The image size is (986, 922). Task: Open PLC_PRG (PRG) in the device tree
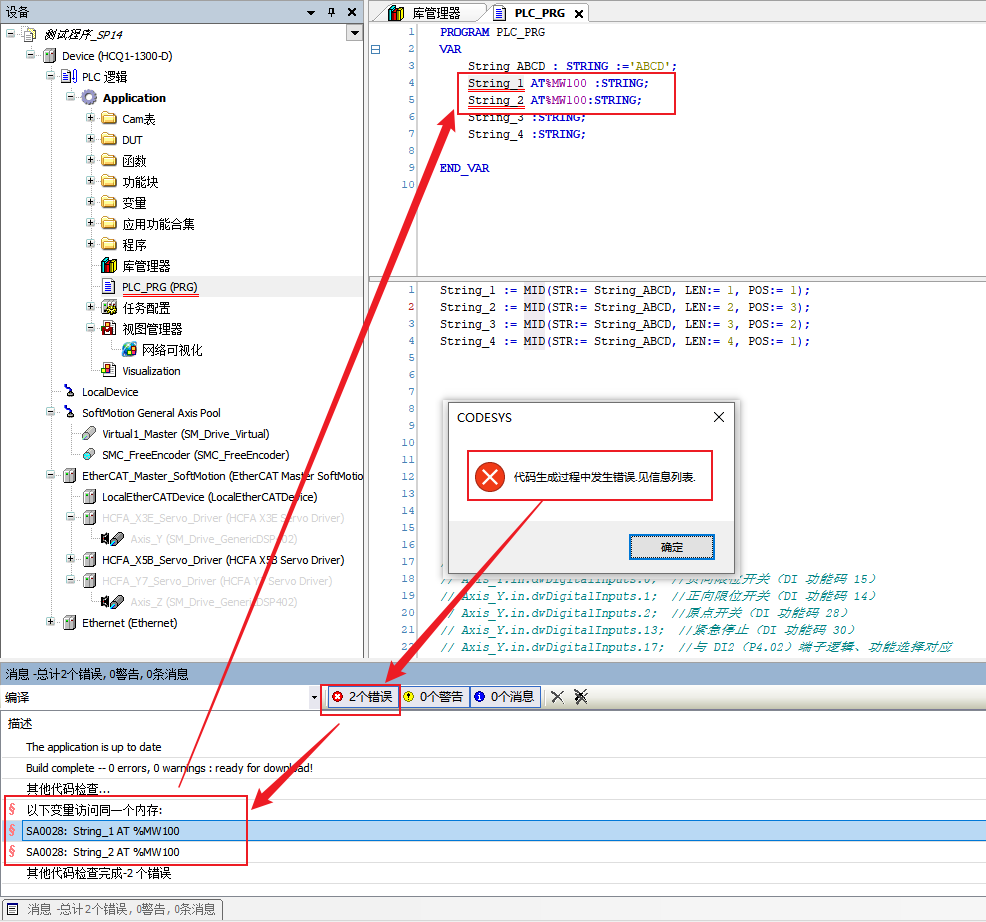pyautogui.click(x=160, y=287)
